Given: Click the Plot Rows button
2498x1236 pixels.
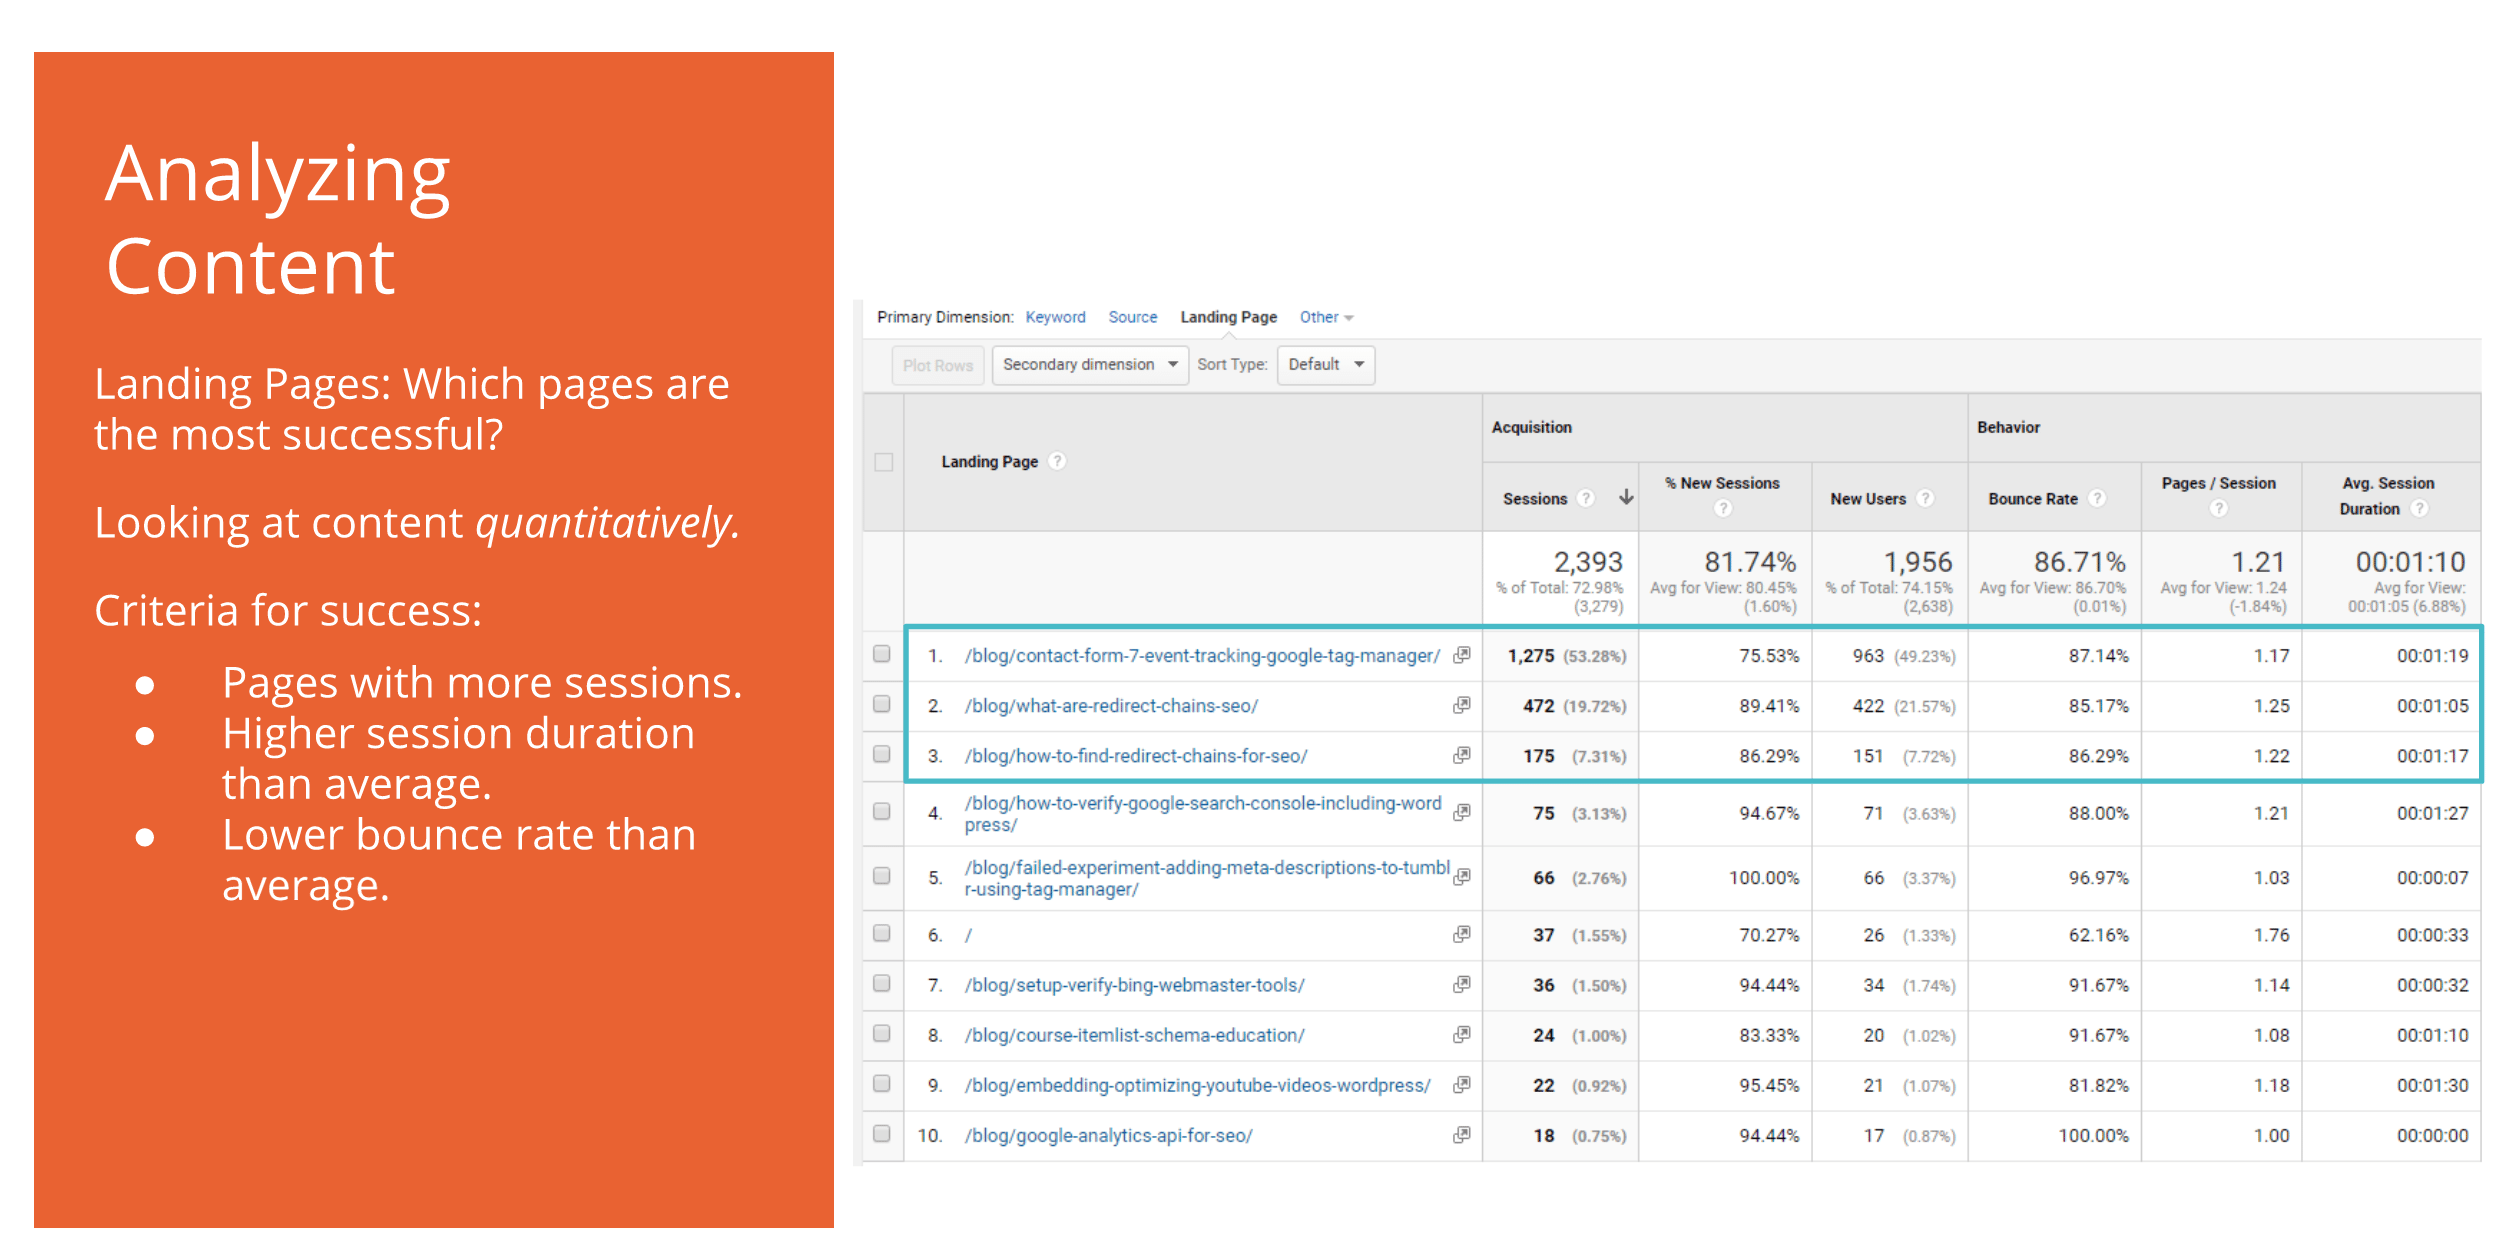Looking at the screenshot, I should point(937,365).
